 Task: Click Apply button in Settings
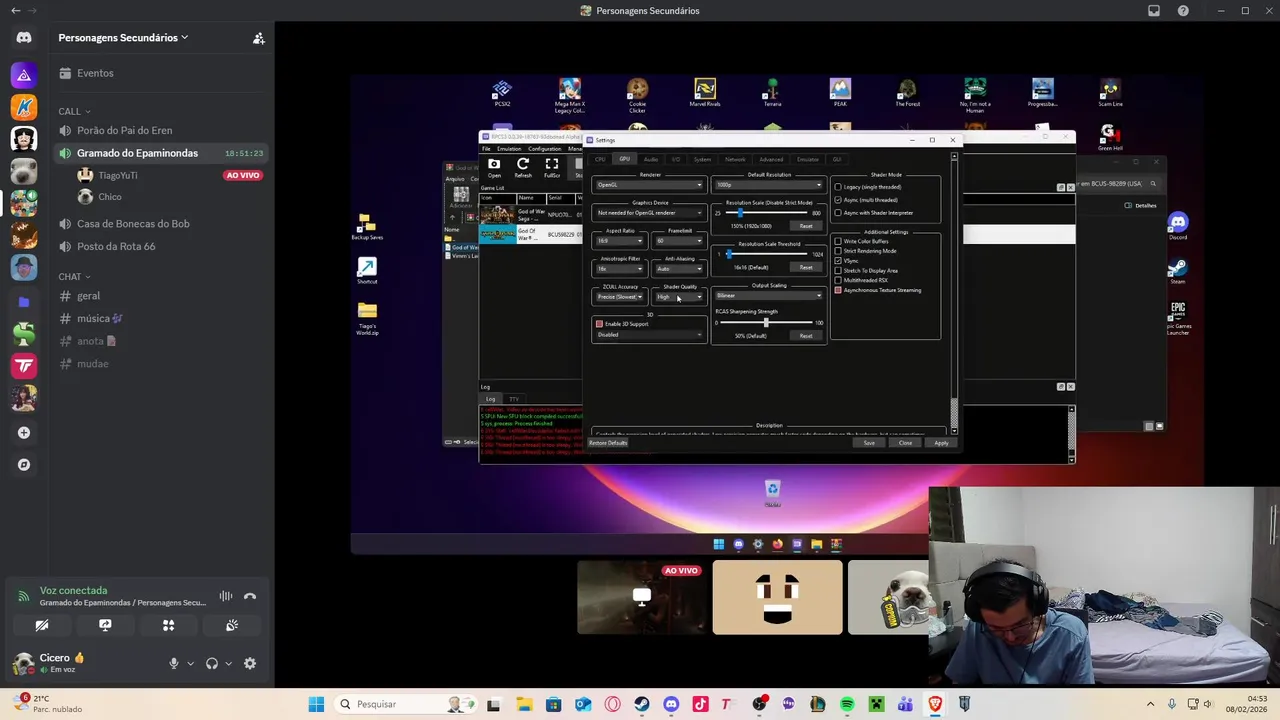941,443
